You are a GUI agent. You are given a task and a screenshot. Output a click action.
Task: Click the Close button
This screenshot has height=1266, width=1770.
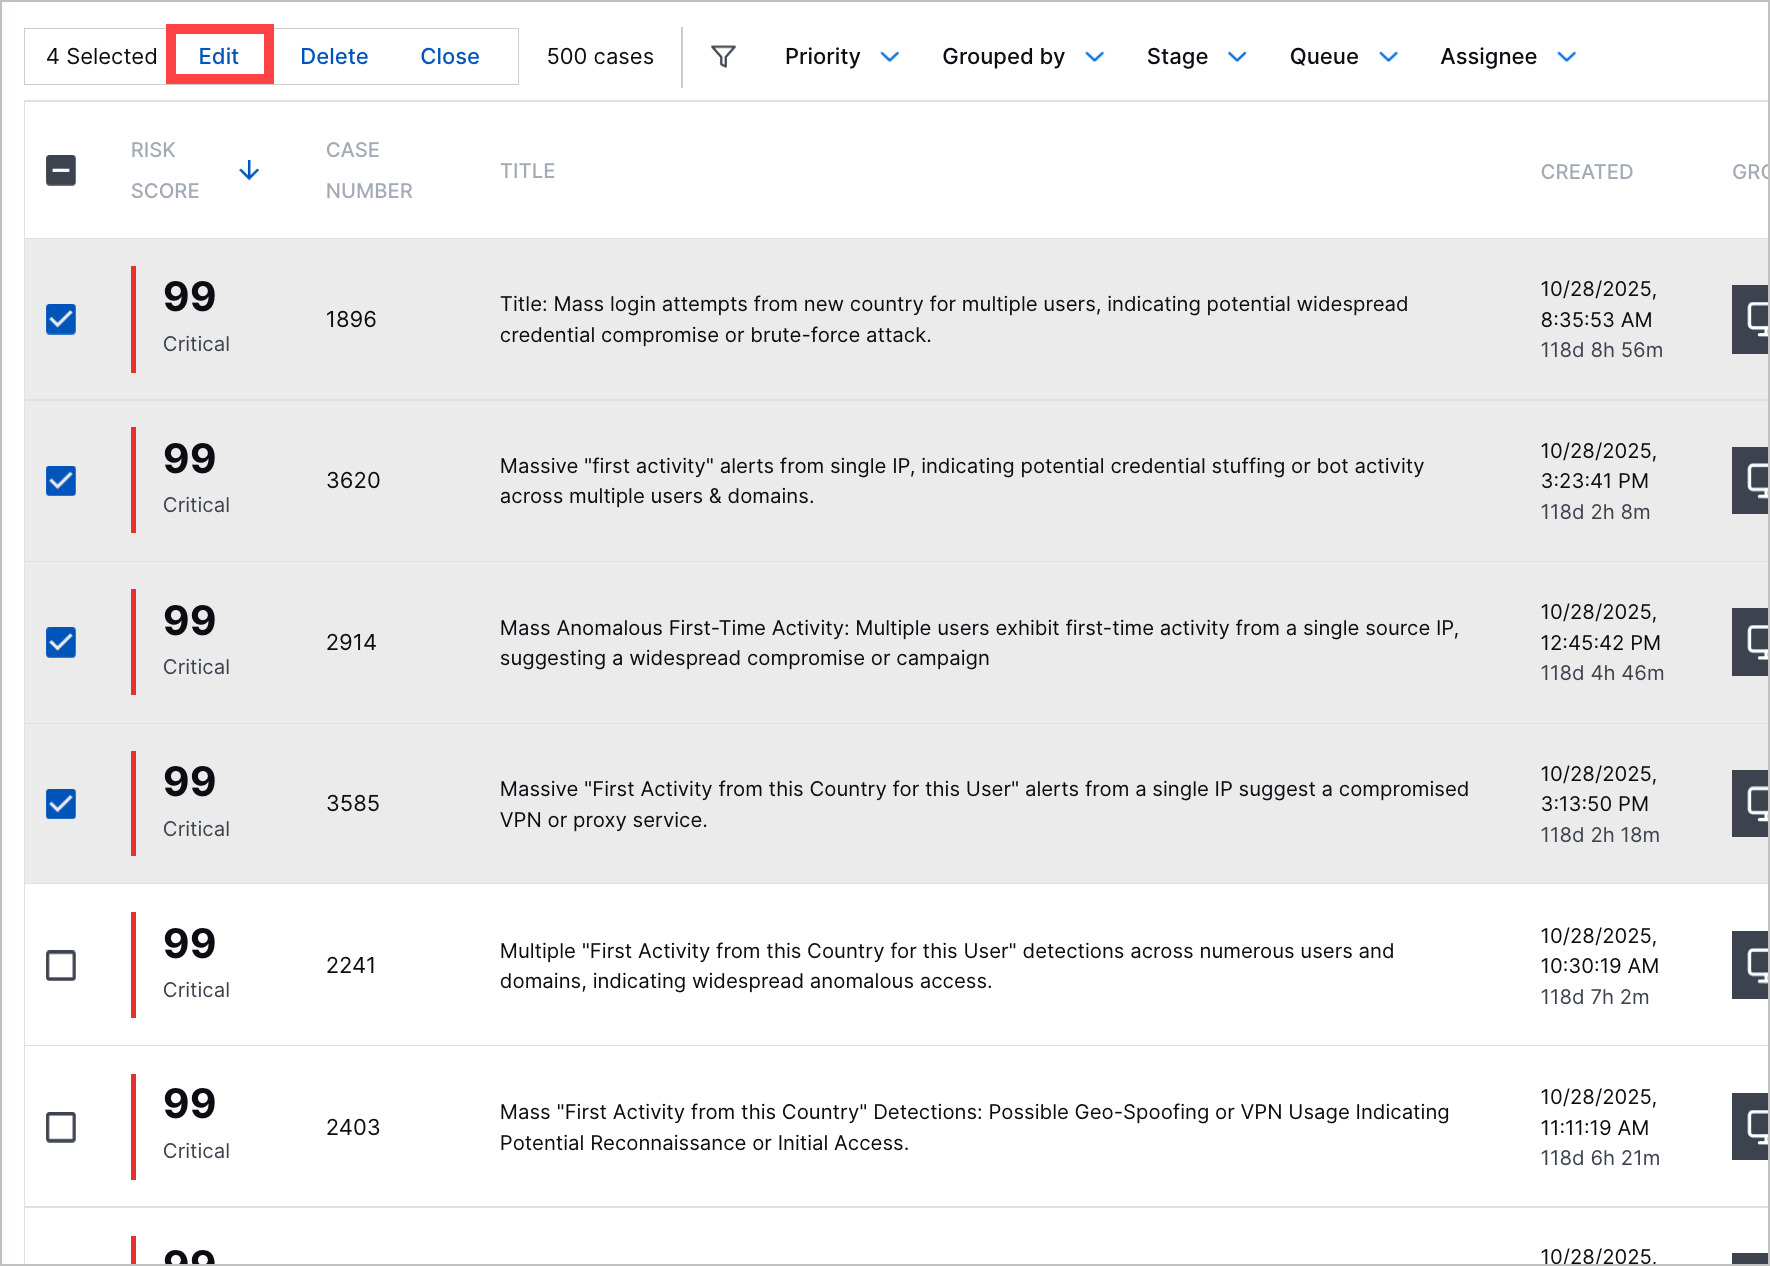coord(449,56)
